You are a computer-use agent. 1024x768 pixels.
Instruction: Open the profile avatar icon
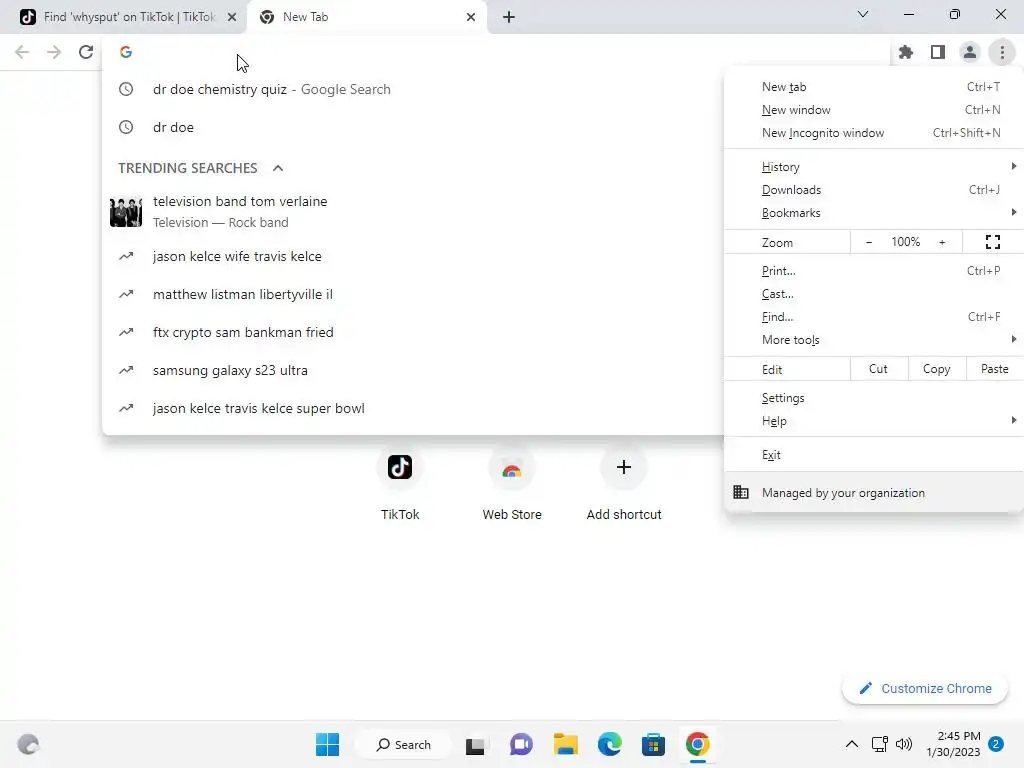(970, 52)
